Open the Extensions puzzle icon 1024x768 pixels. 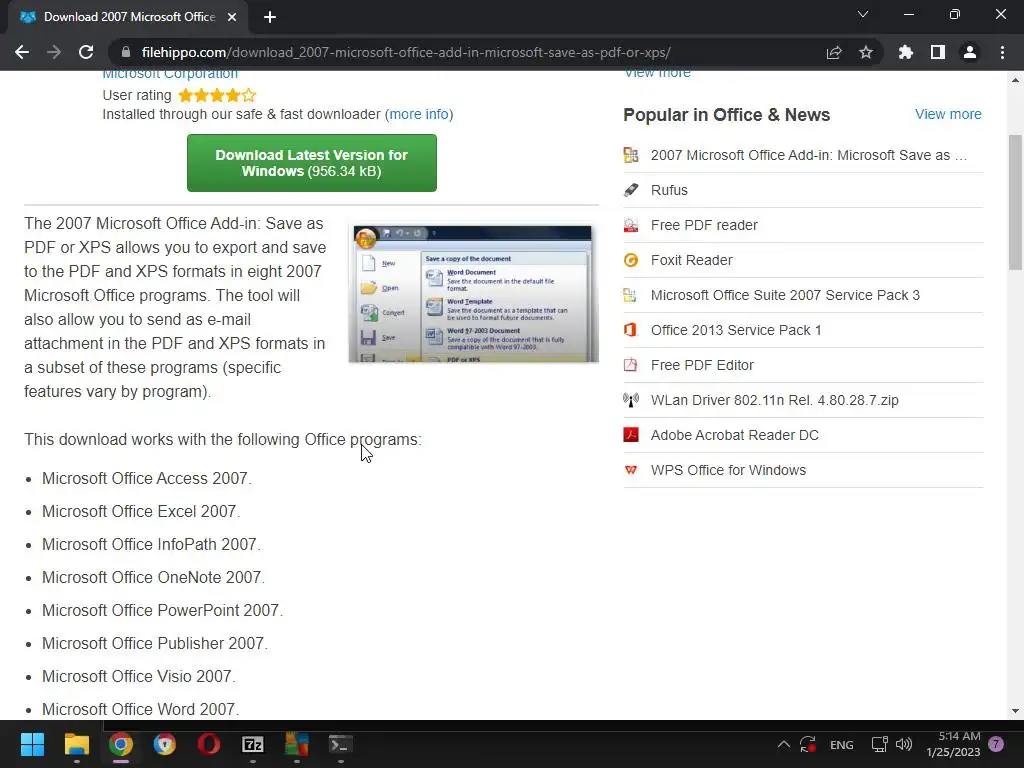click(x=906, y=52)
